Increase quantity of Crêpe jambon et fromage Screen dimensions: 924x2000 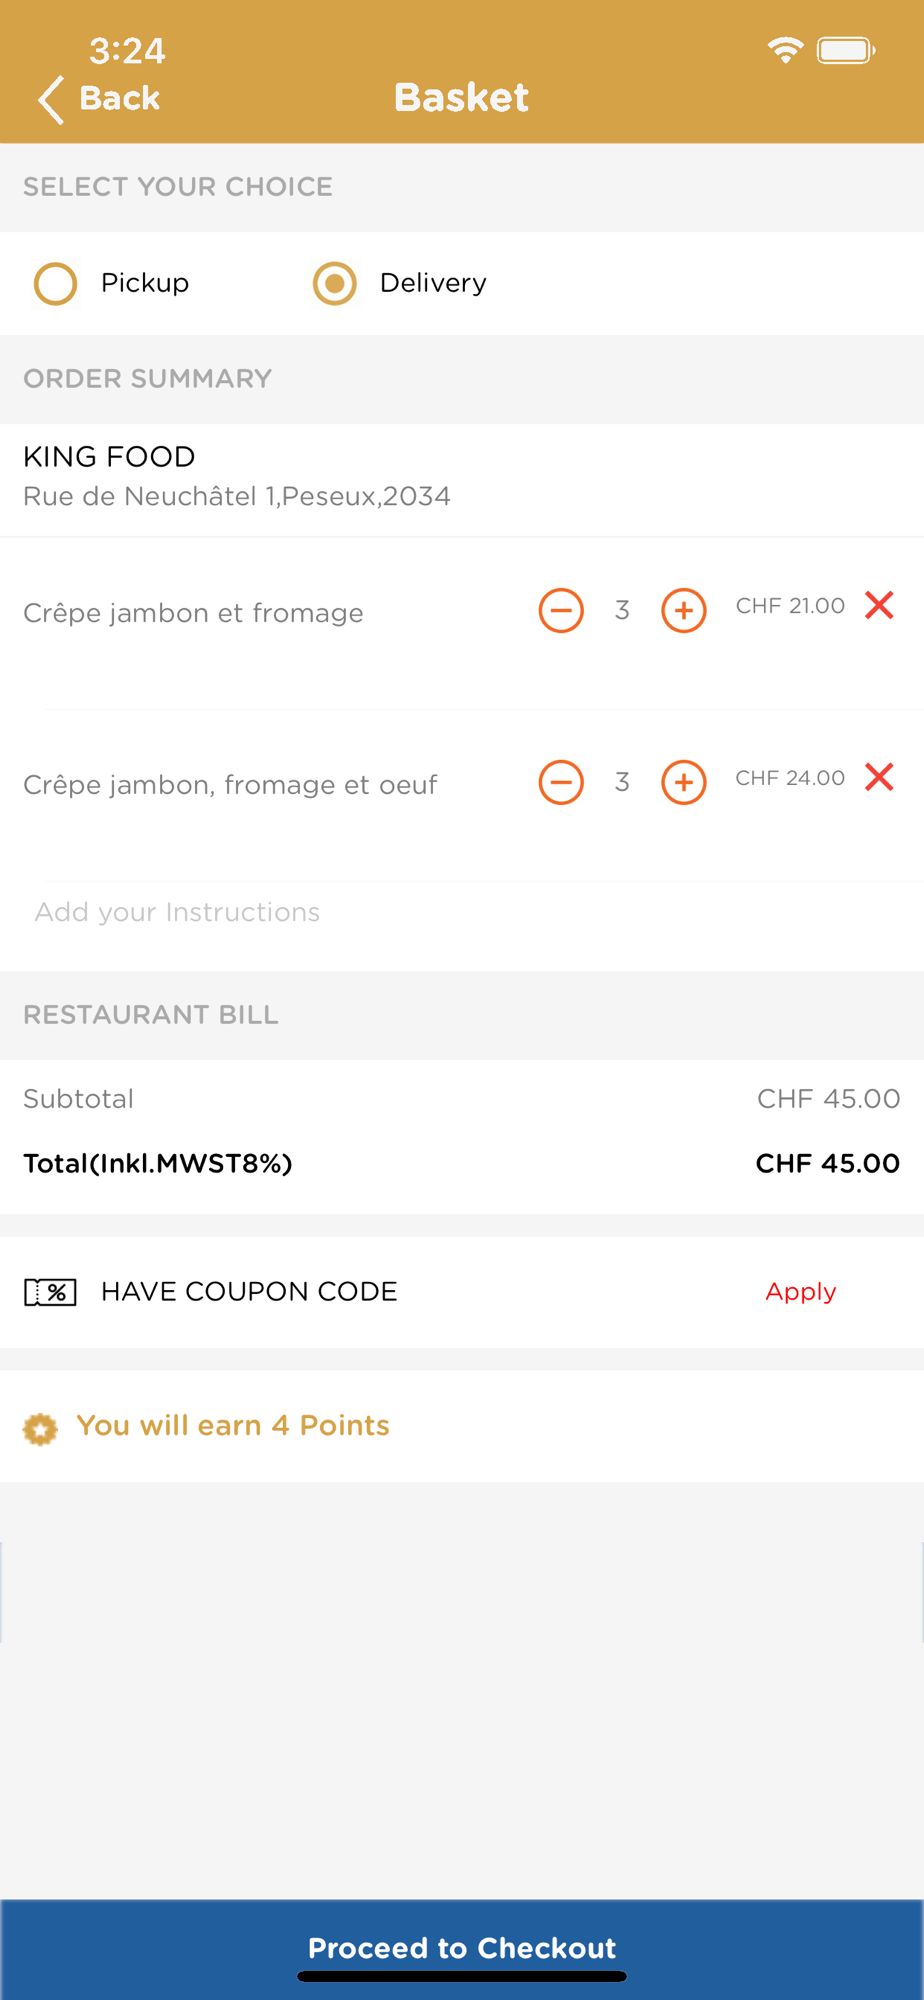684,610
